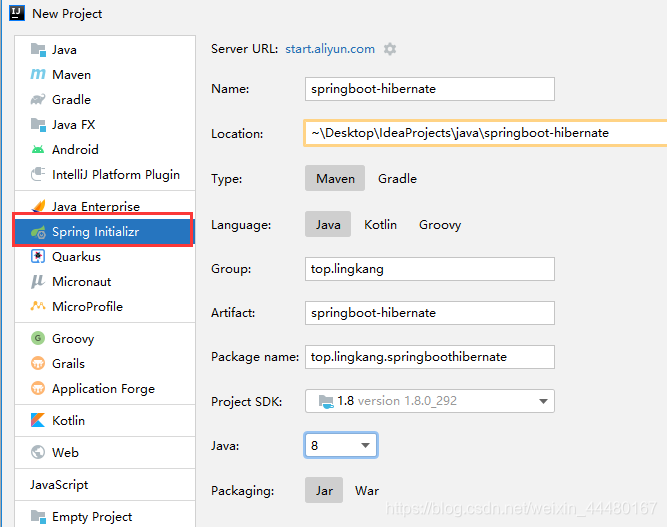Click the Android robot icon

[38, 149]
